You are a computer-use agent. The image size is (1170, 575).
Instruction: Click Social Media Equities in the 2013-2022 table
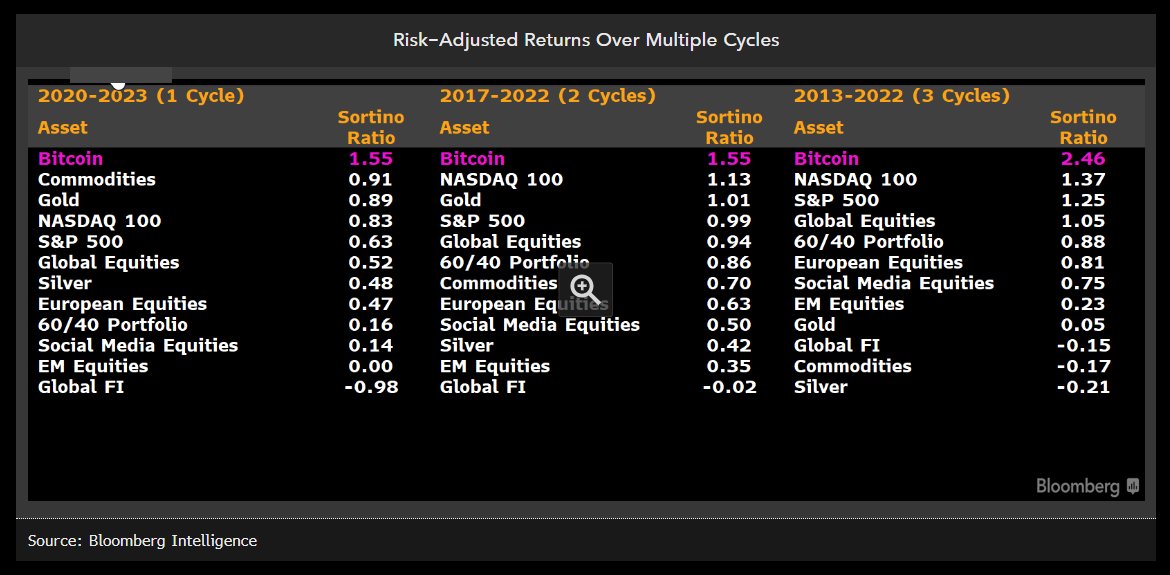click(894, 283)
